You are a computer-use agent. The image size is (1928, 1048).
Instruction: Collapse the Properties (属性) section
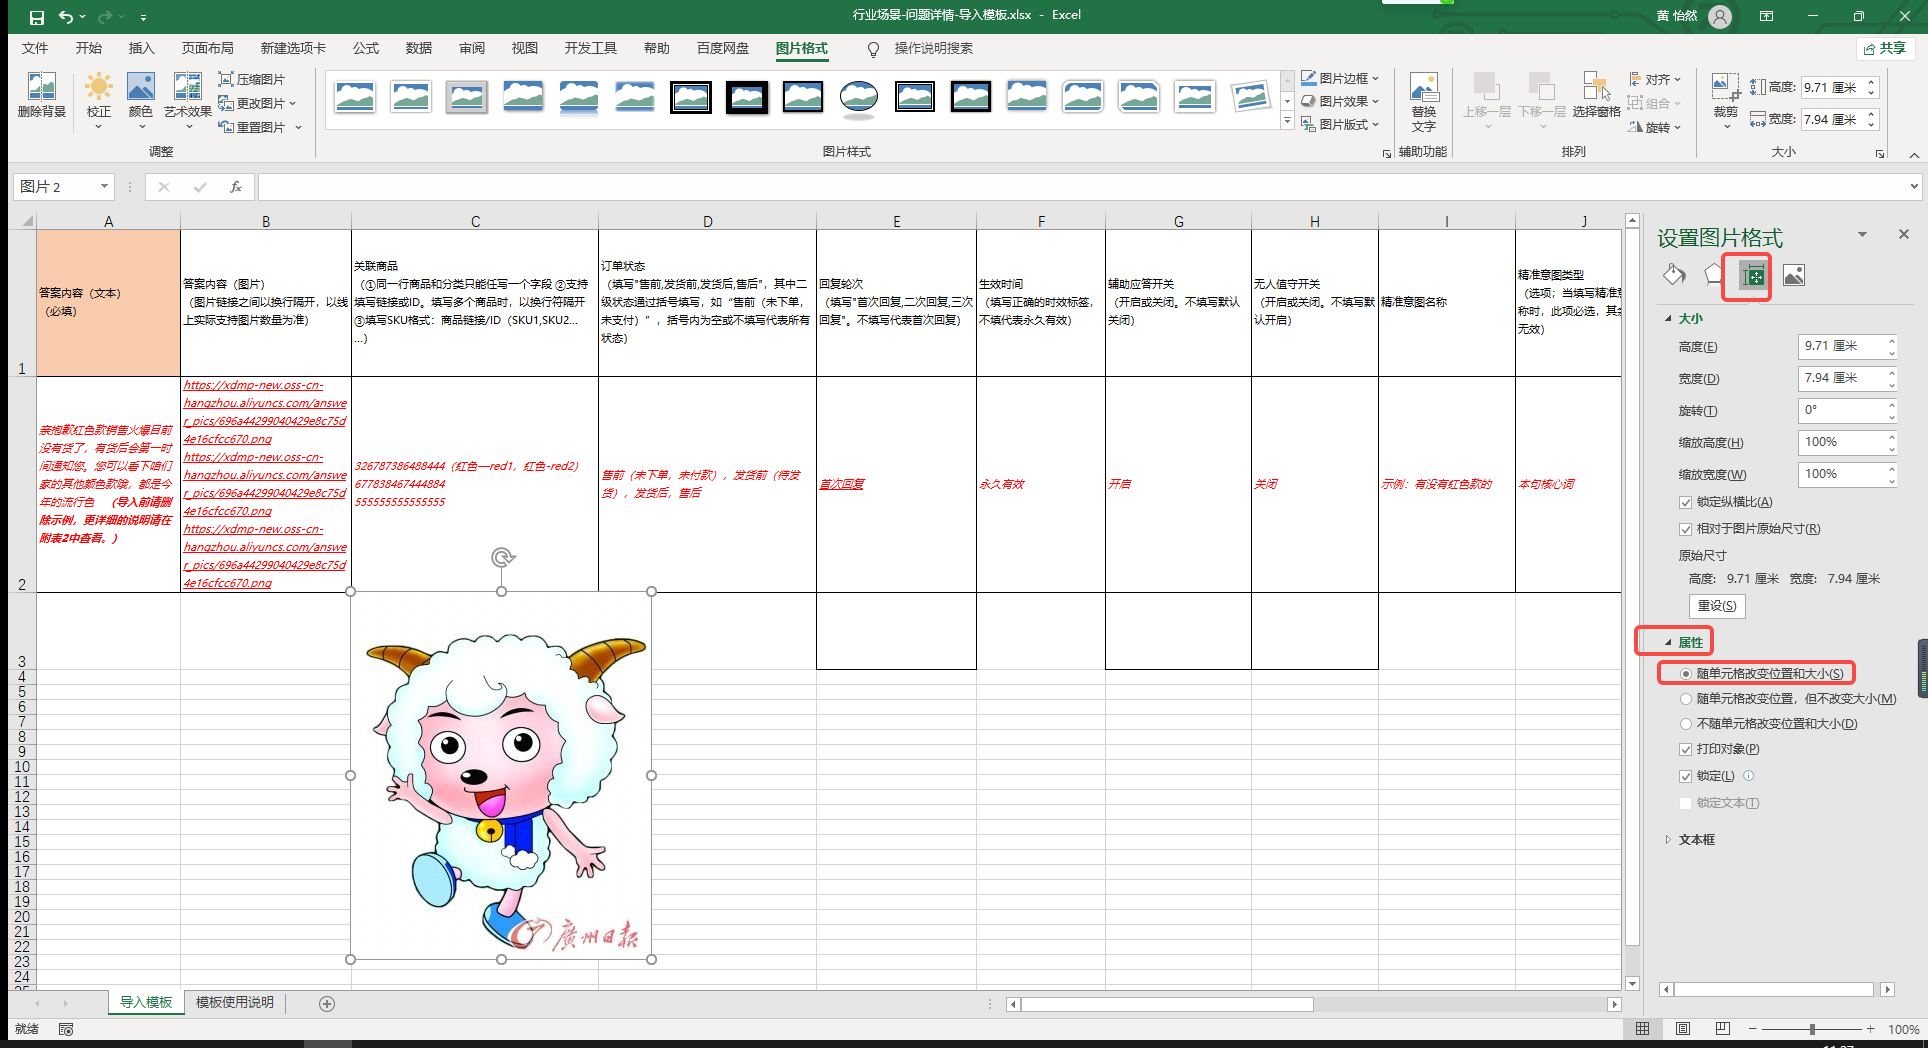click(x=1668, y=642)
